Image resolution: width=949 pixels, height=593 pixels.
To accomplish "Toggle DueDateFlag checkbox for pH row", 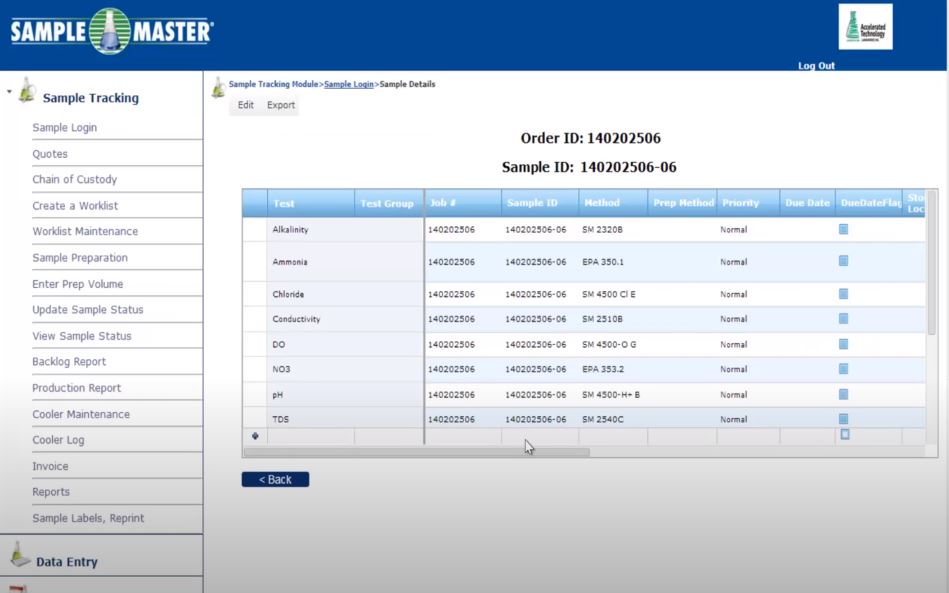I will pos(843,394).
